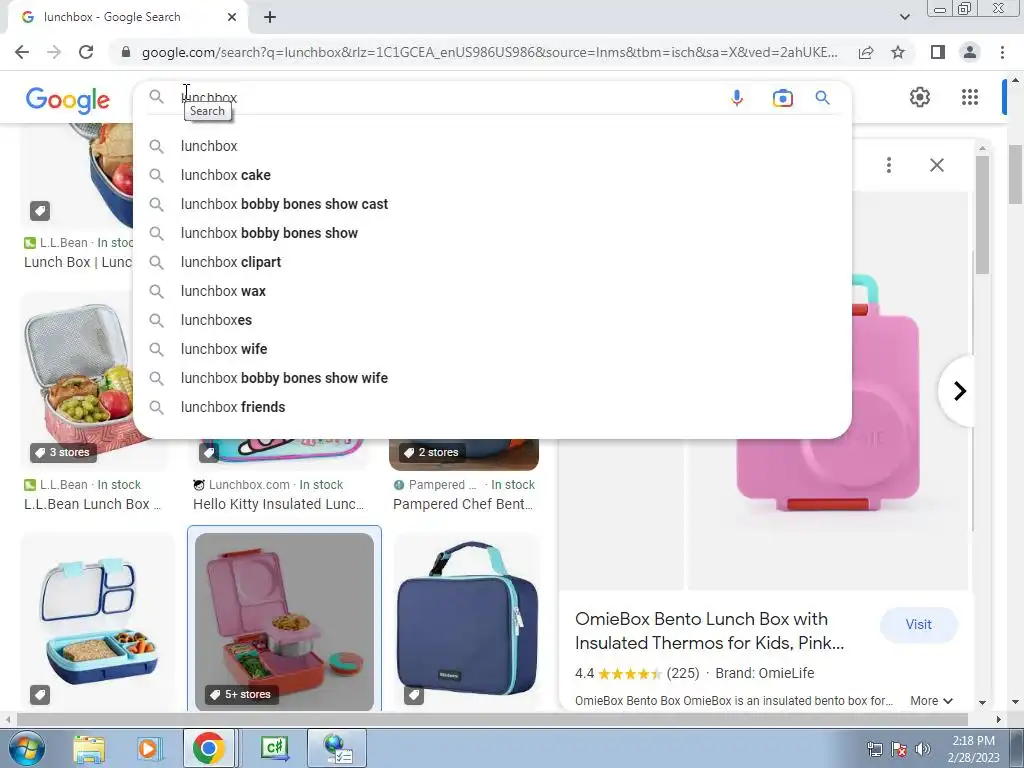The width and height of the screenshot is (1024, 768).
Task: Click the 3 stores product tag badge
Action: pos(61,453)
